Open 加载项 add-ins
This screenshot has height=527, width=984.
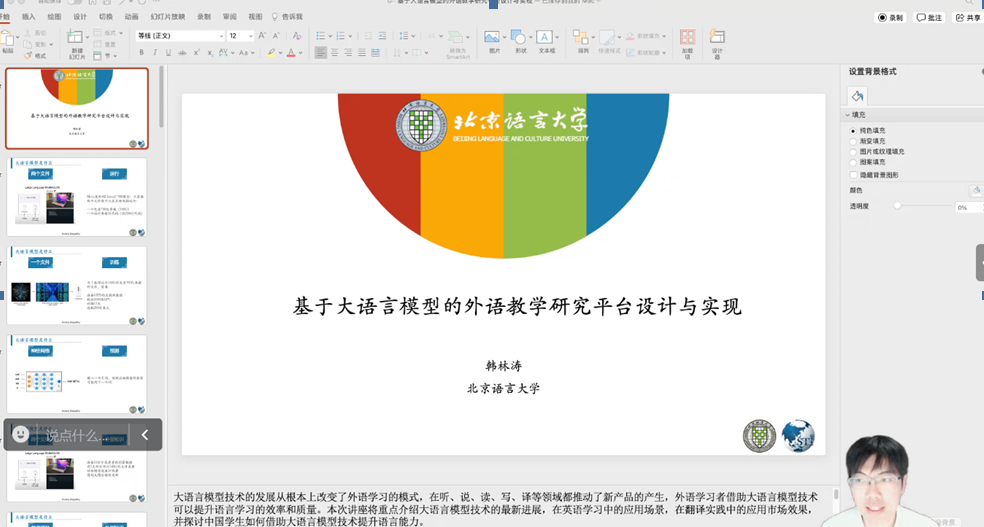pyautogui.click(x=687, y=43)
